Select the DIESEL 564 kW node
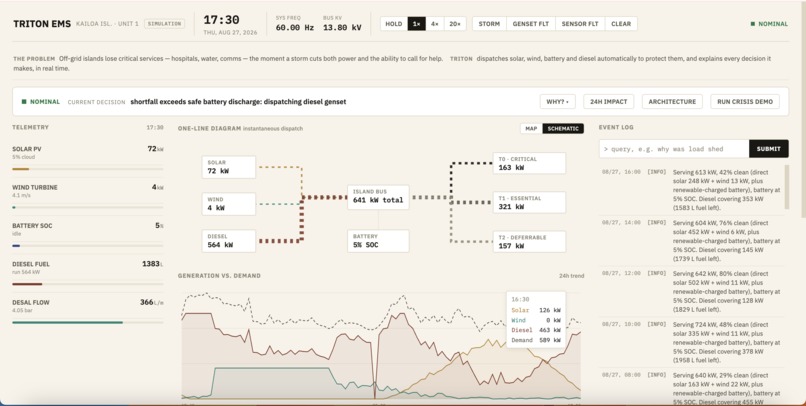 229,241
